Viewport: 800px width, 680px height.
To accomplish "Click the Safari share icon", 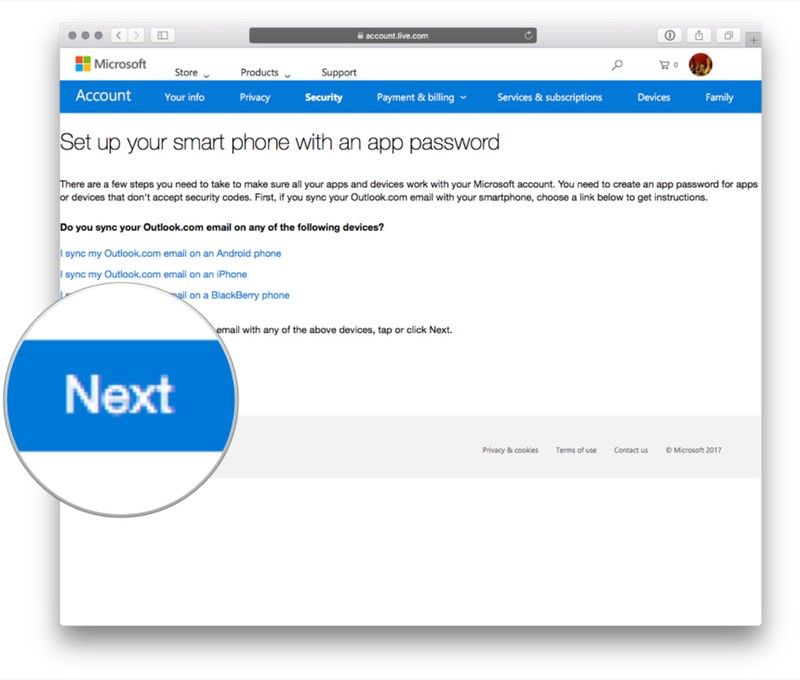I will 699,35.
